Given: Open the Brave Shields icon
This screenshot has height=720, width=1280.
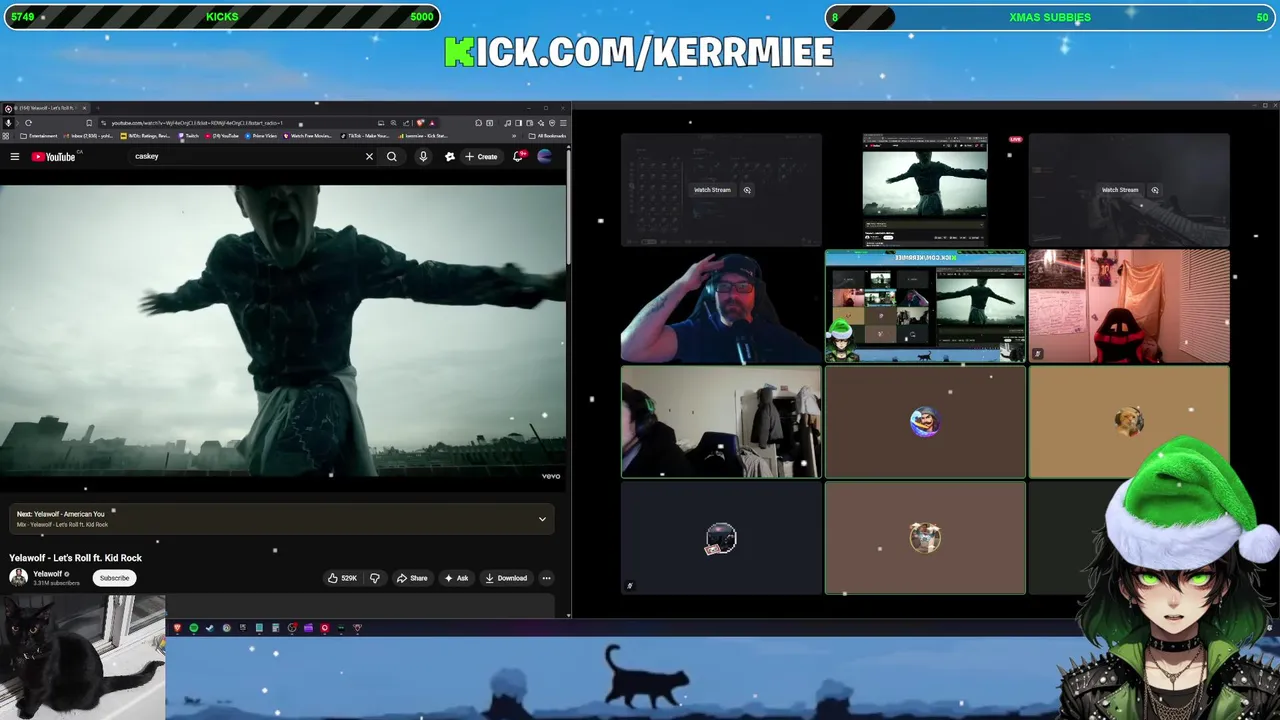Looking at the screenshot, I should click(420, 123).
